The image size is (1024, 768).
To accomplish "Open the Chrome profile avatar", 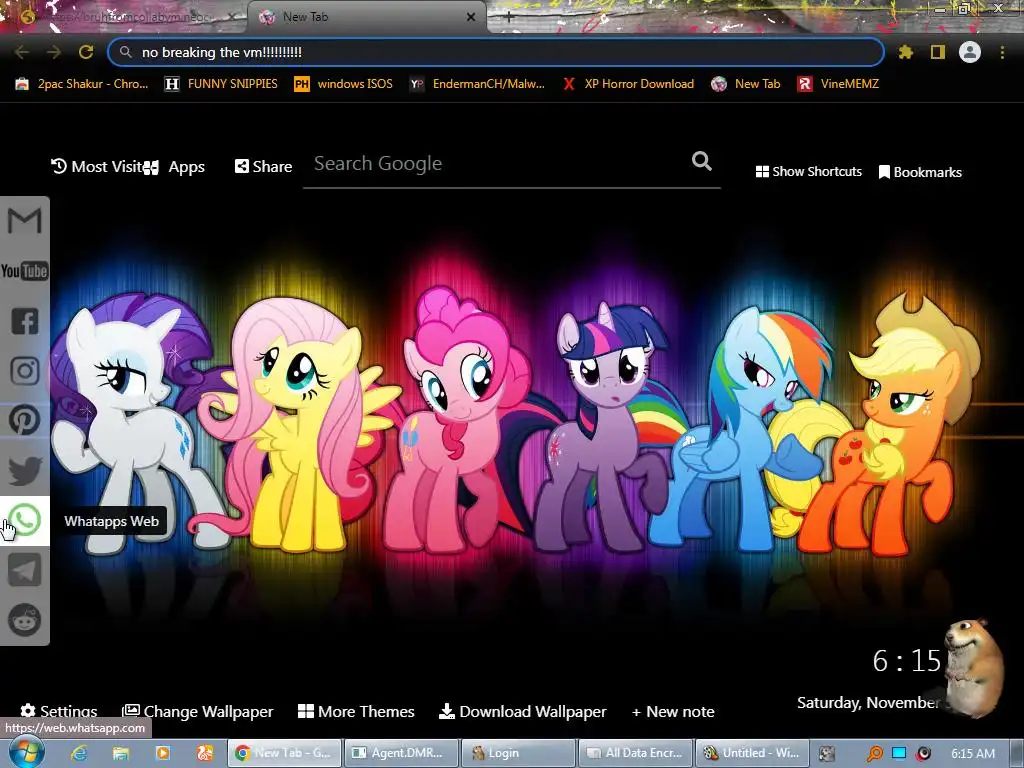I will [x=970, y=52].
